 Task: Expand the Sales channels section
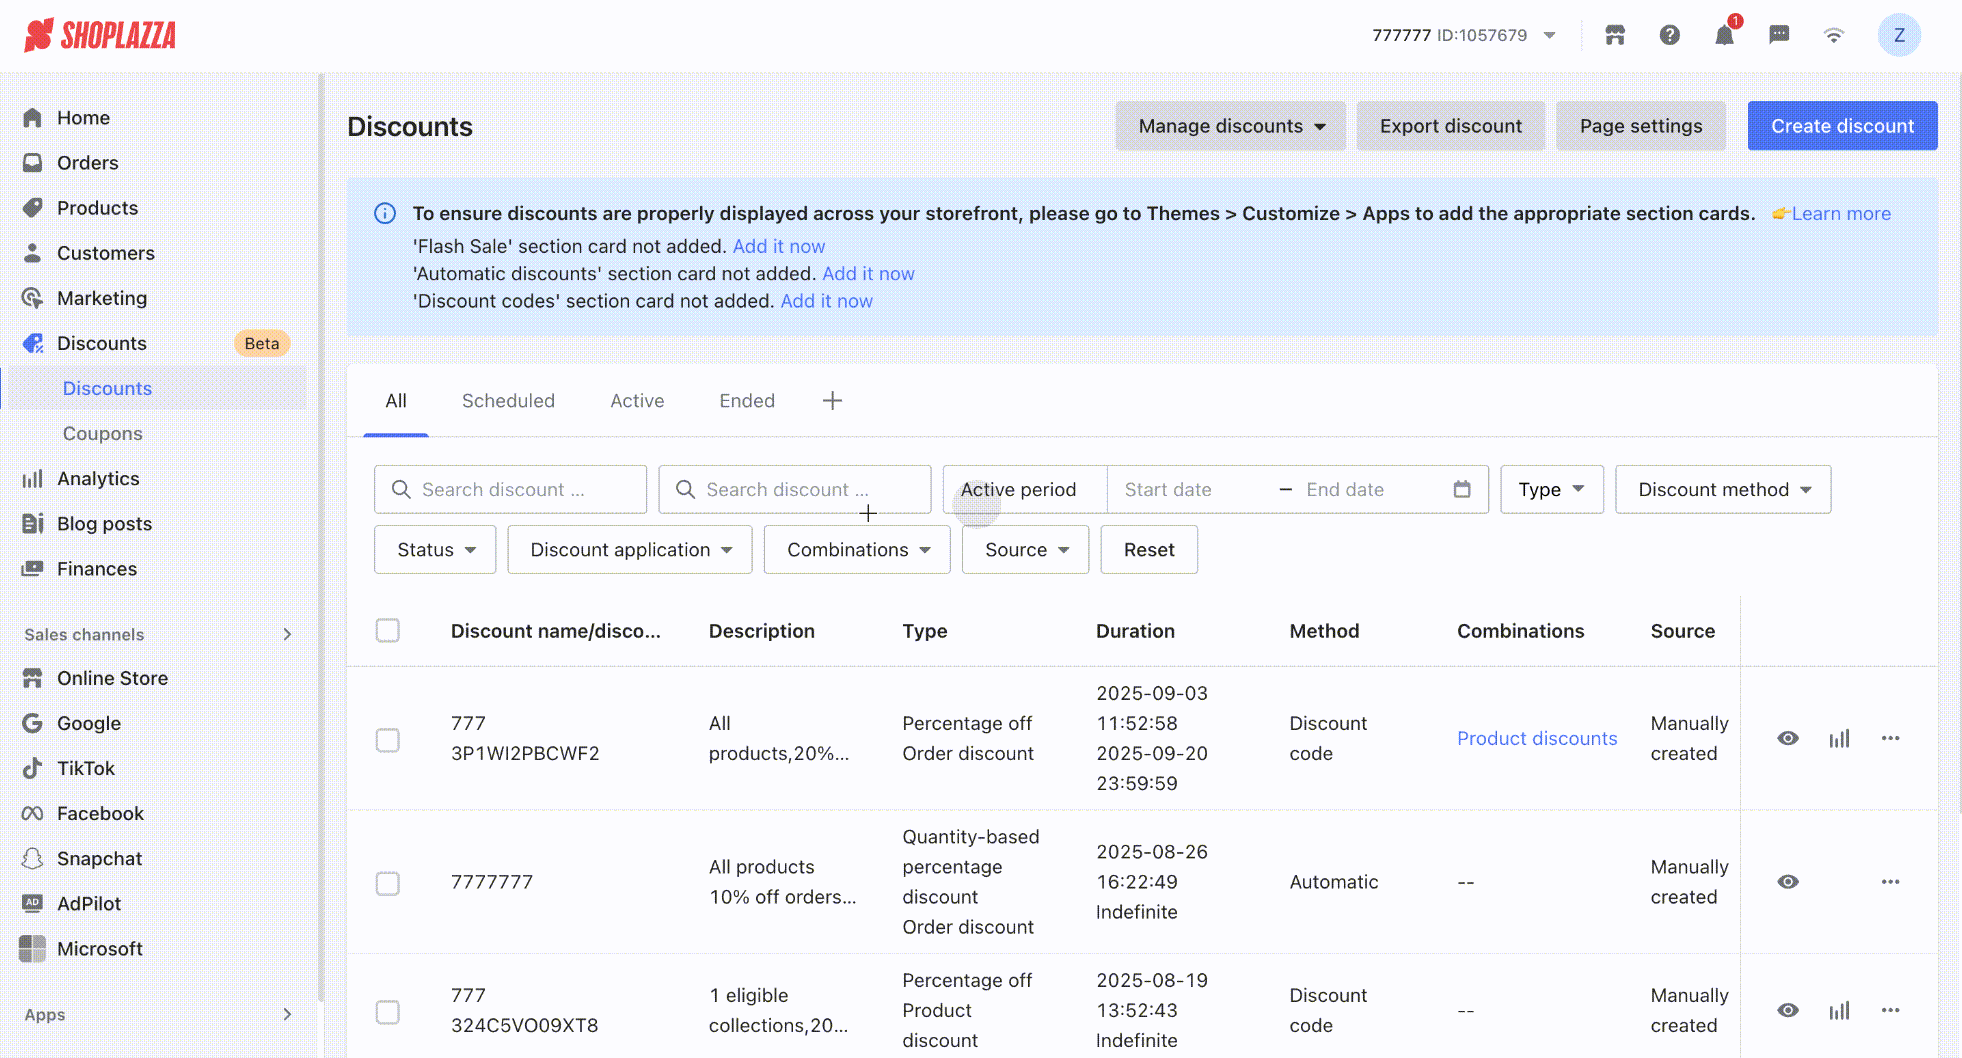coord(287,635)
